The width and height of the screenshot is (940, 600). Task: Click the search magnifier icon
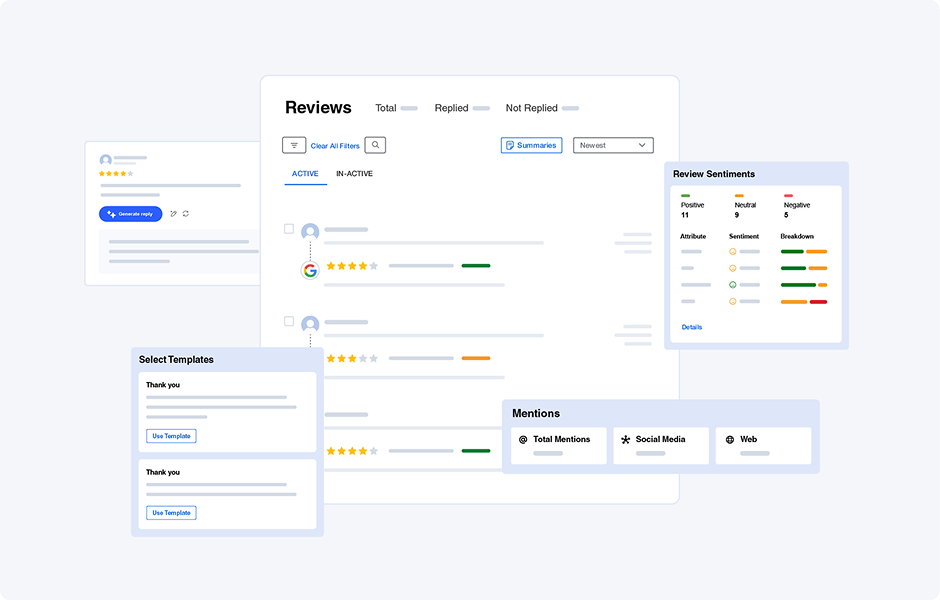[375, 145]
